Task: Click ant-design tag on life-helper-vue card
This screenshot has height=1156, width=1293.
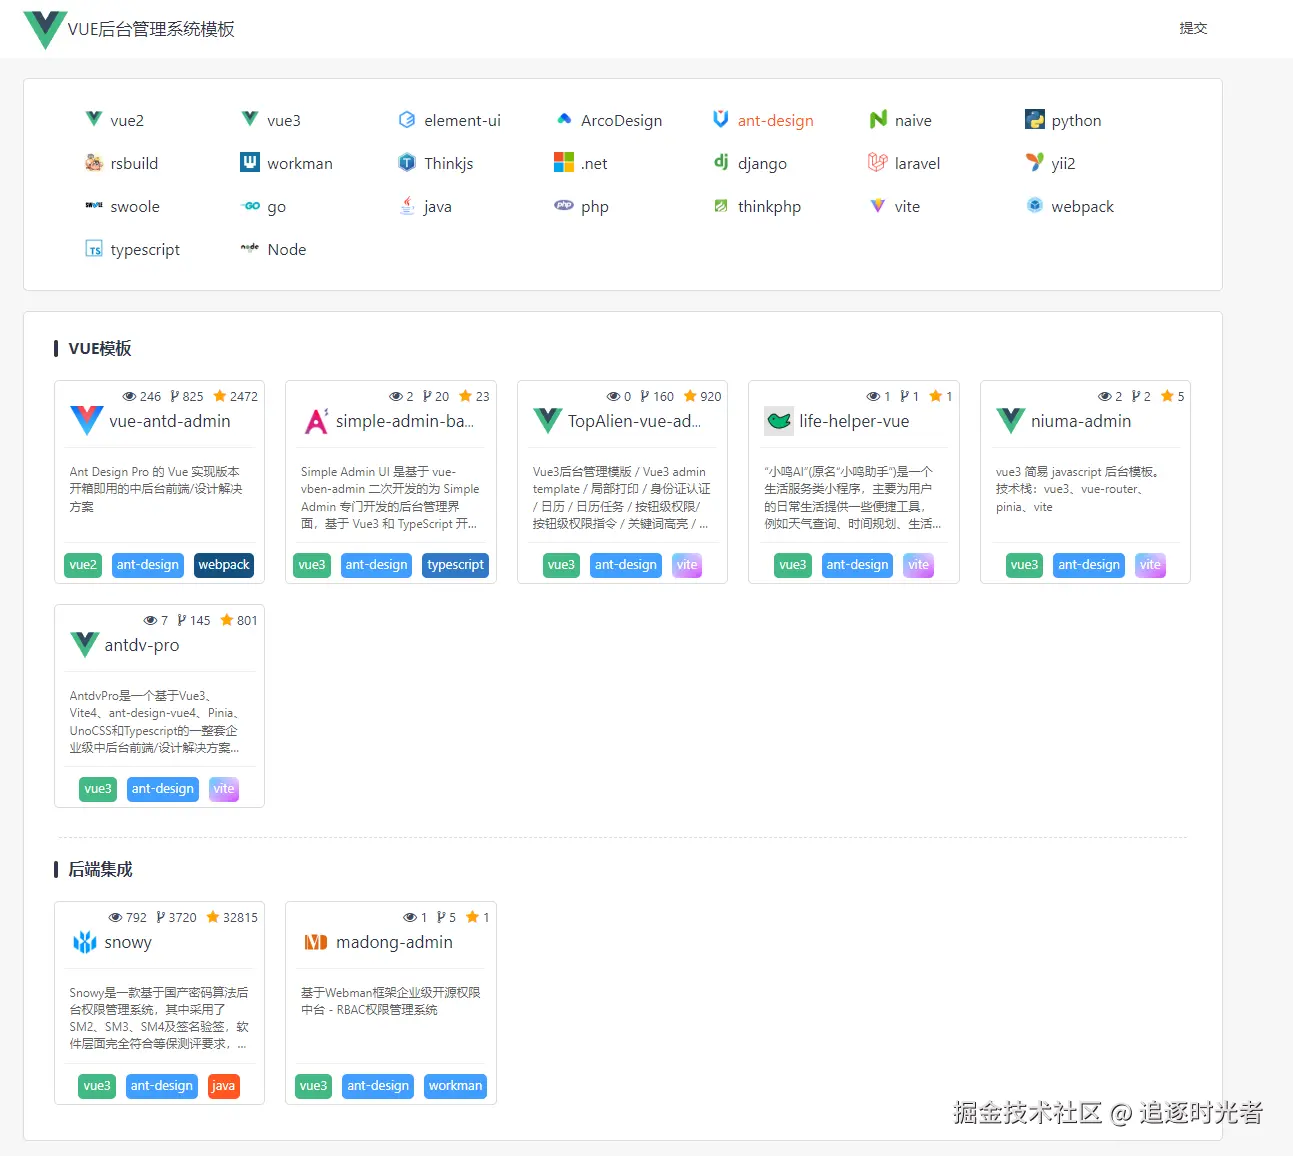Action: [x=857, y=565]
